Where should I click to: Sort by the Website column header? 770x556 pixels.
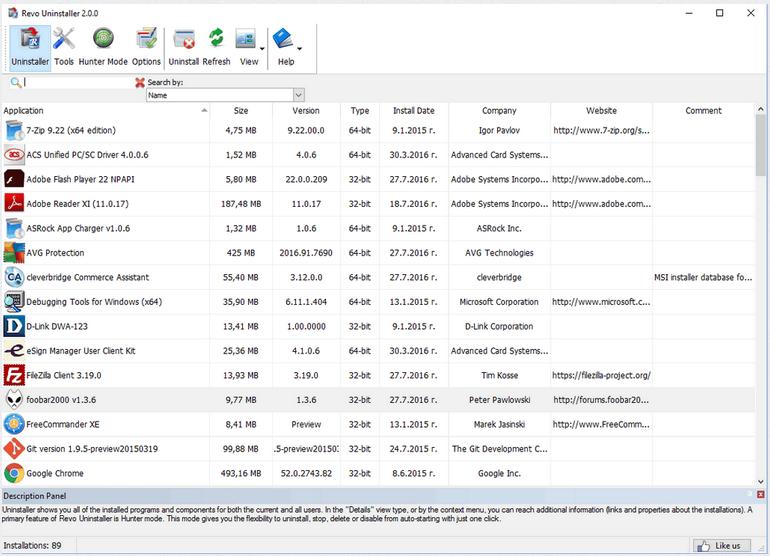coord(601,111)
